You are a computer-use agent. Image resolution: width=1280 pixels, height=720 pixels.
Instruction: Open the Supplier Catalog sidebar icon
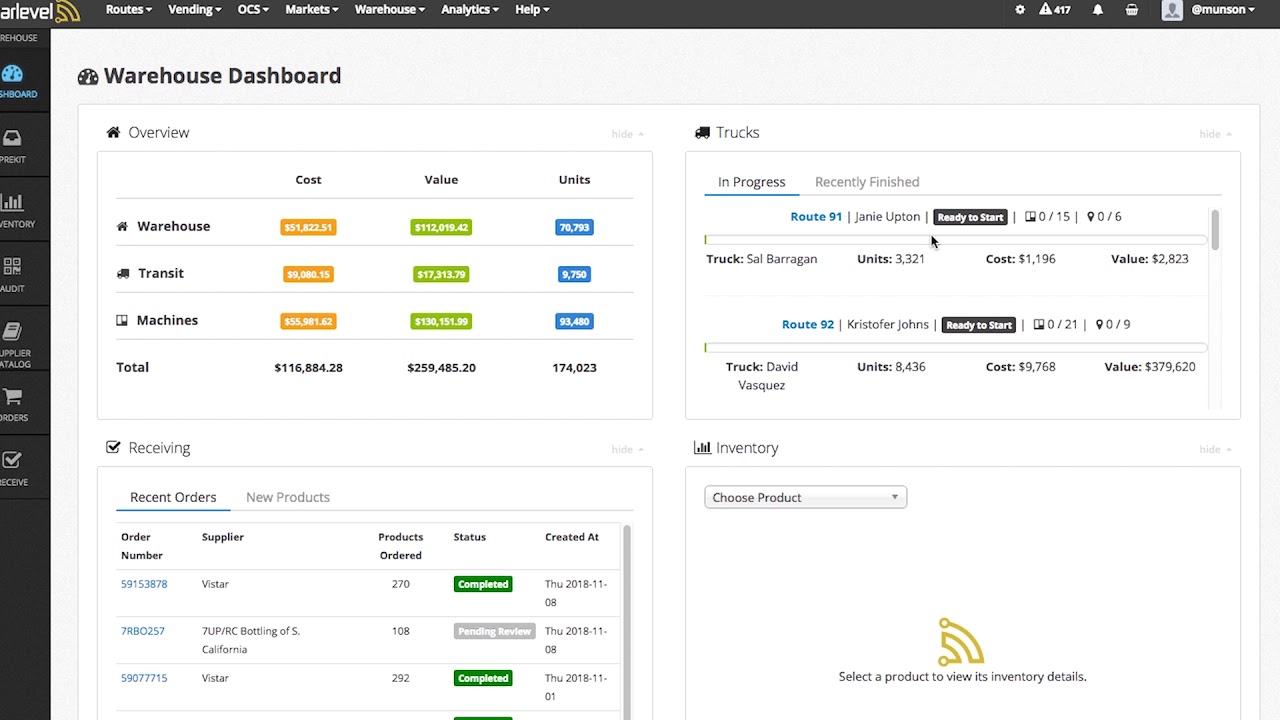pos(12,331)
